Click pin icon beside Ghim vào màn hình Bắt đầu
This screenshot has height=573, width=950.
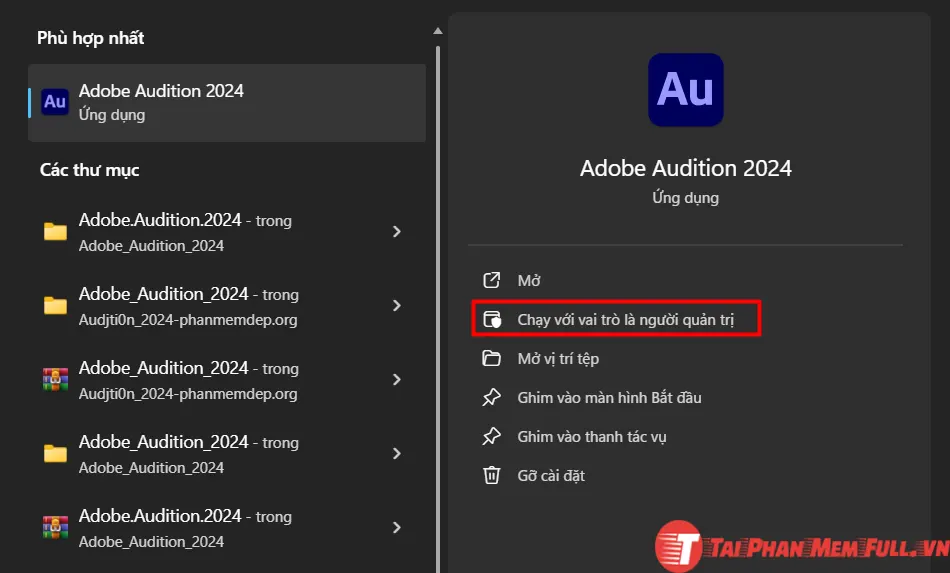pyautogui.click(x=491, y=397)
